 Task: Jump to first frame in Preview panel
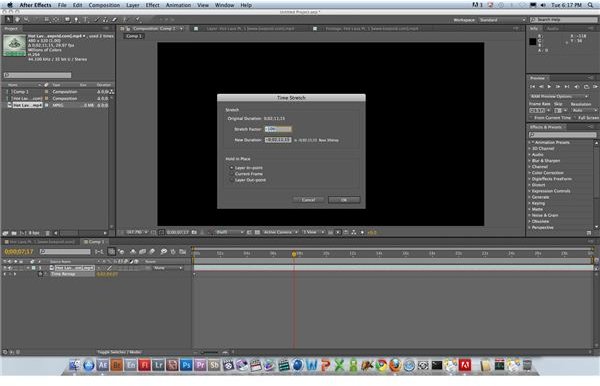pyautogui.click(x=532, y=87)
